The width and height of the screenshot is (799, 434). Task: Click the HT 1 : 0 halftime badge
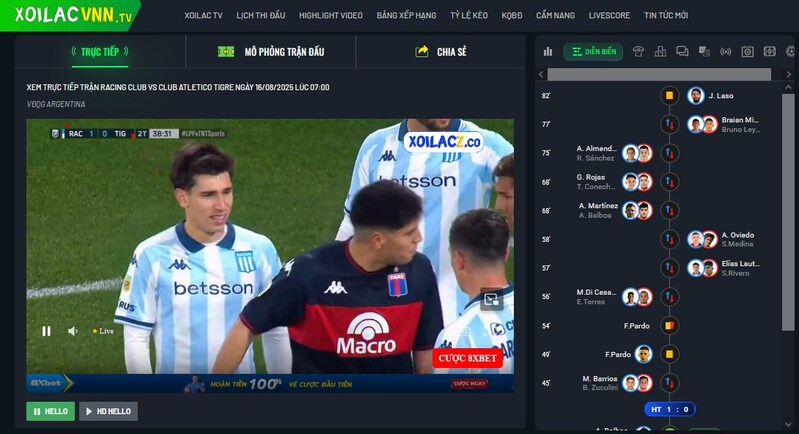(670, 410)
